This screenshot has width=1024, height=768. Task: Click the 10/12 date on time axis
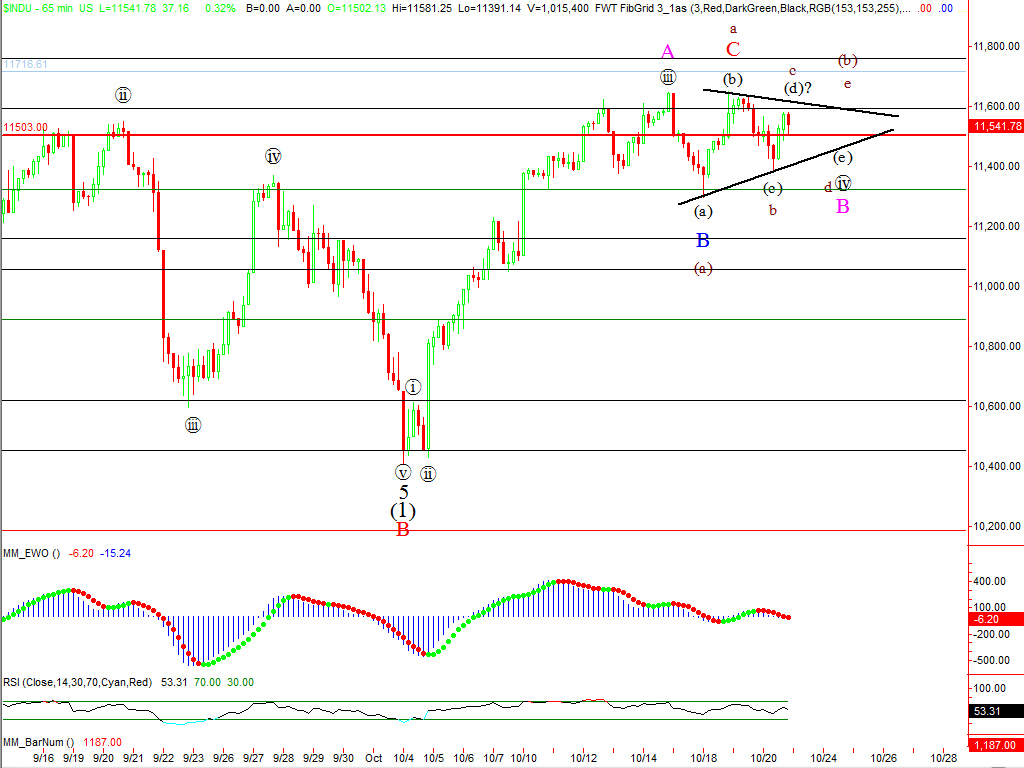(x=584, y=758)
